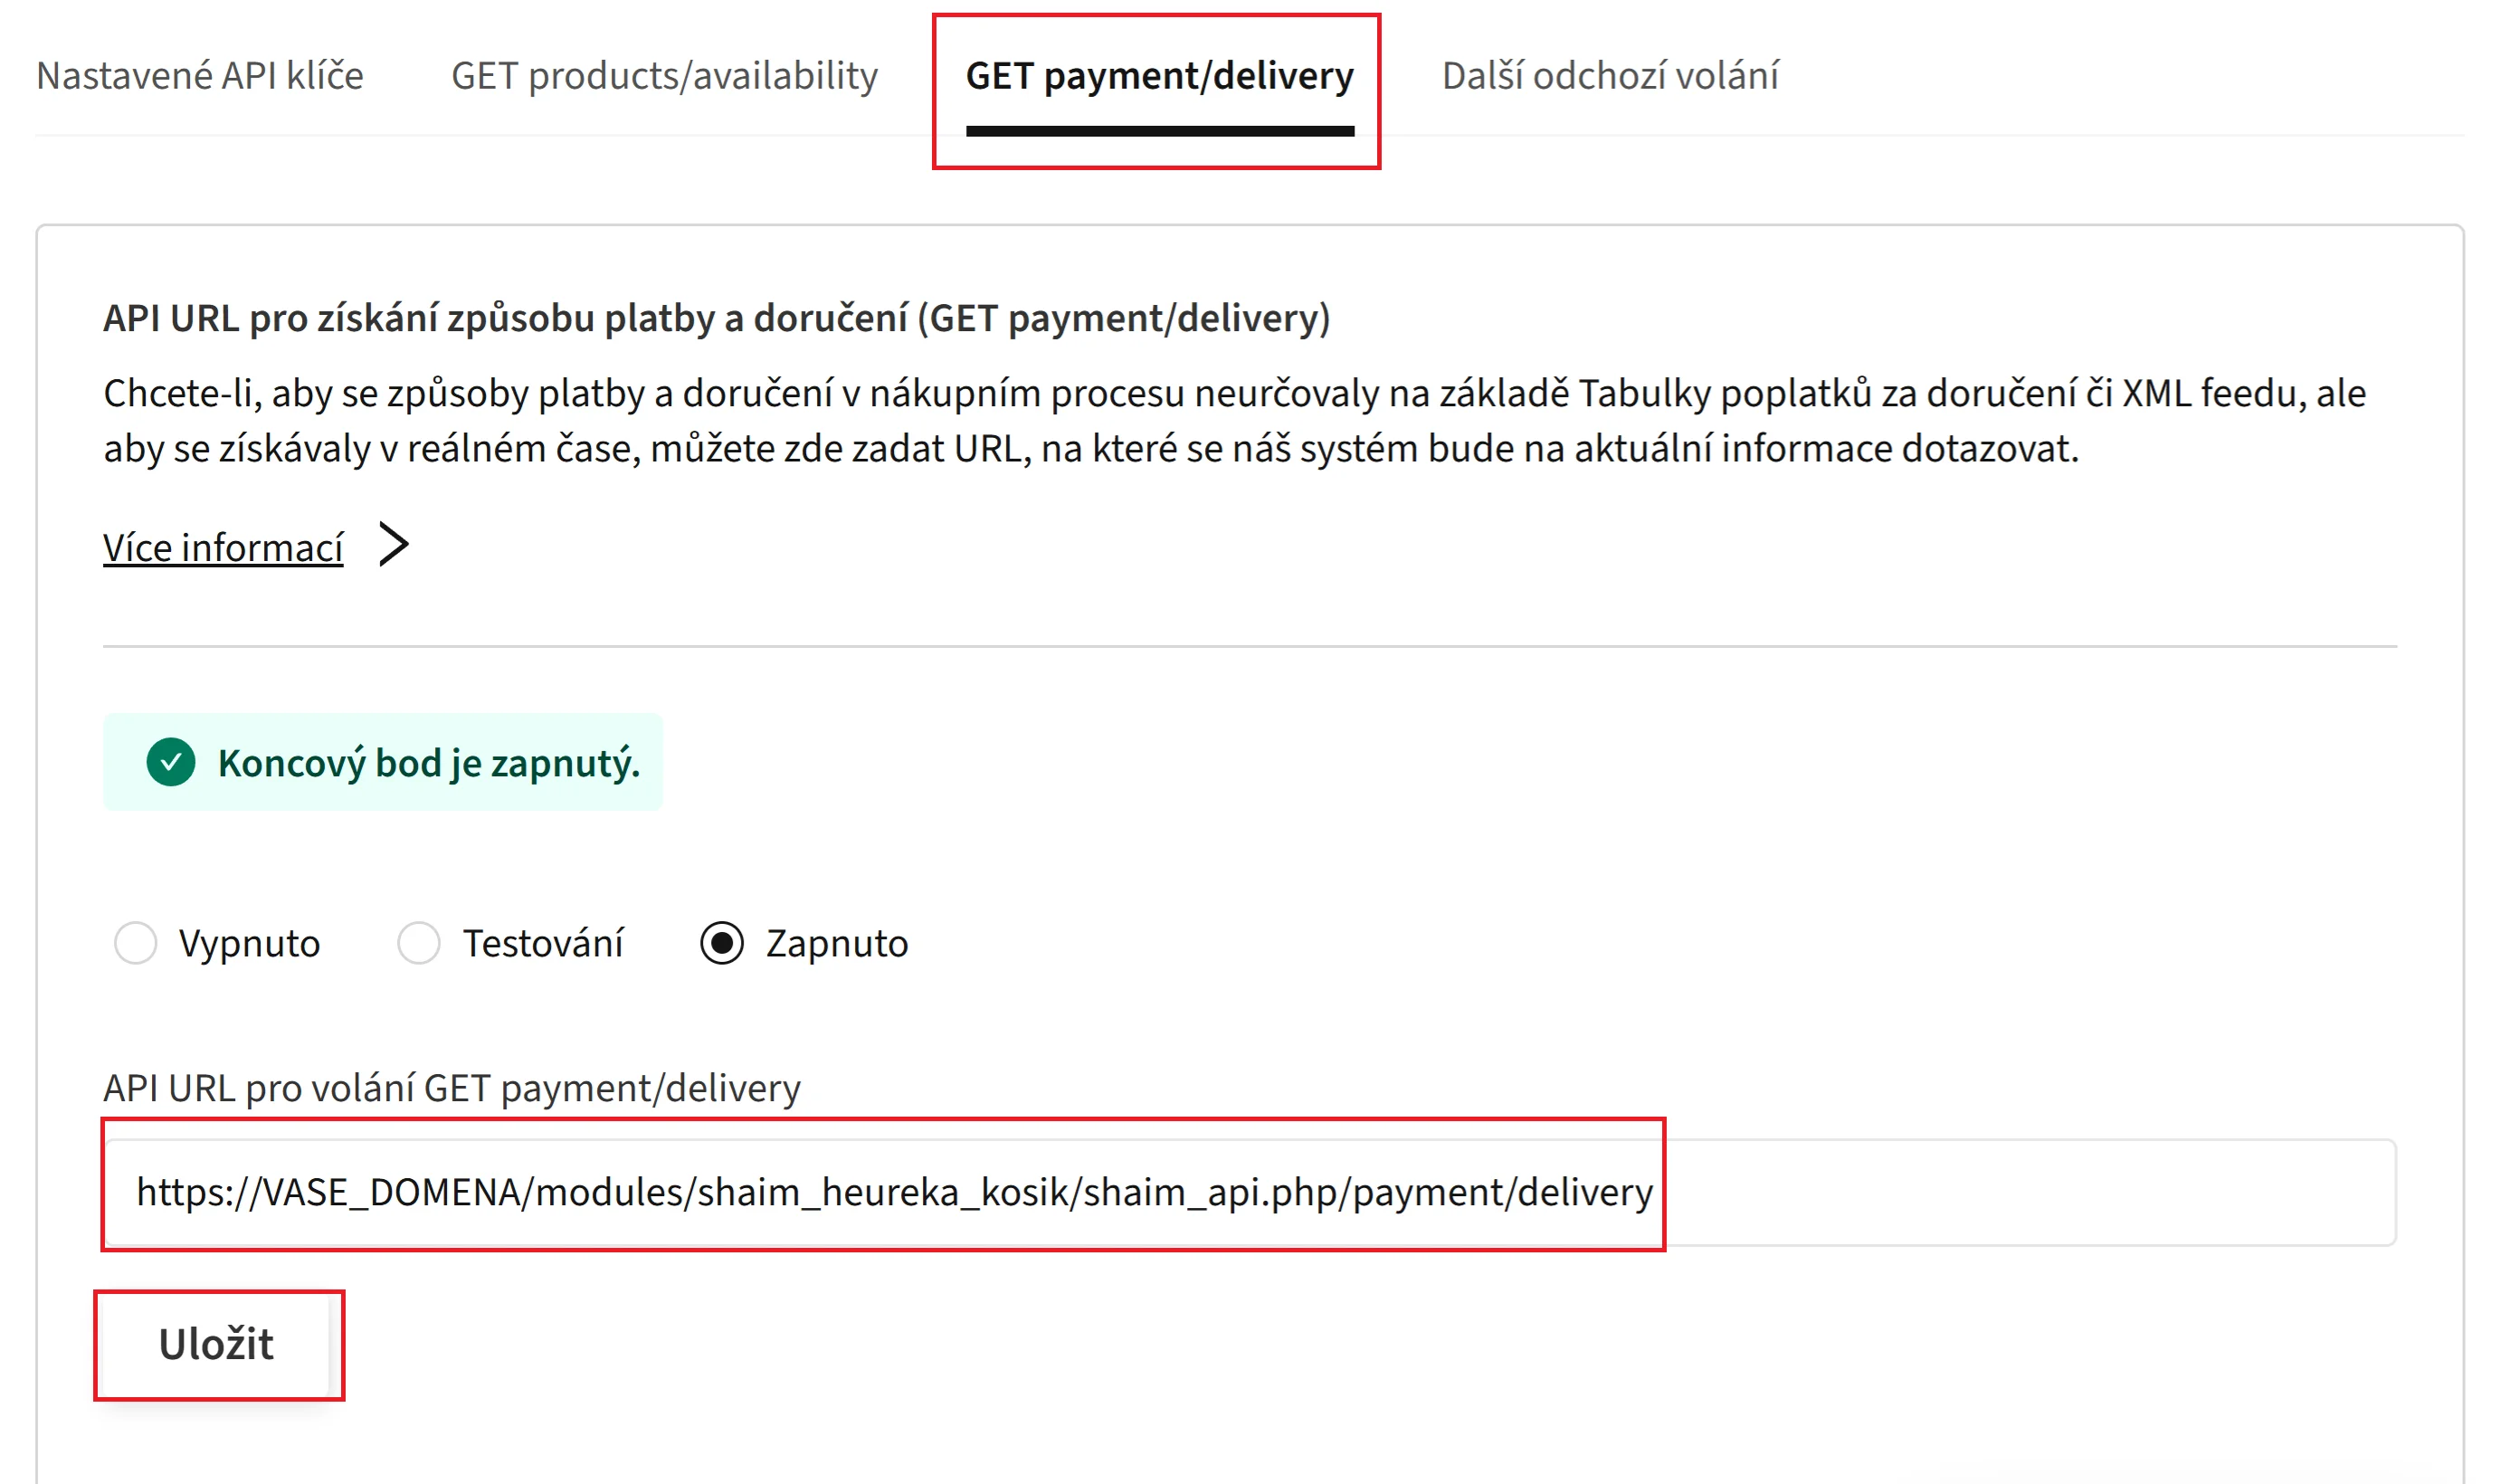
Task: Click the green checkmark status icon
Action: click(x=171, y=762)
